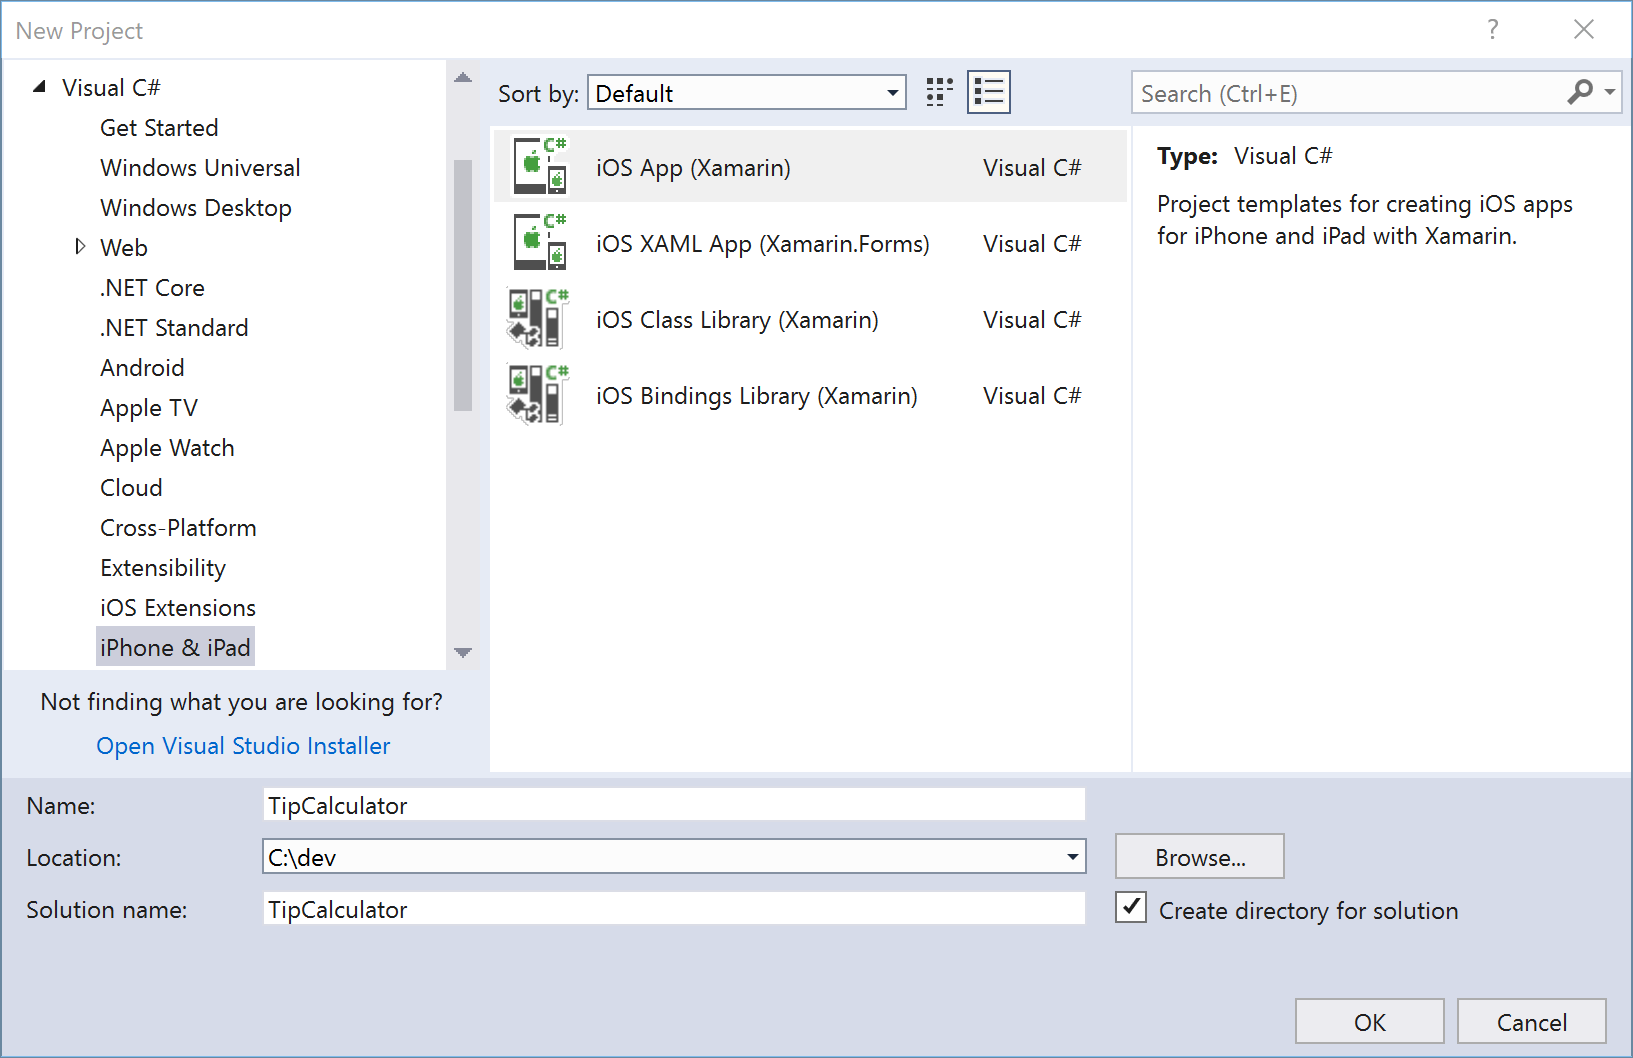Click "Visual C#" language in iOS Bindings row
1633x1058 pixels.
(x=1032, y=396)
